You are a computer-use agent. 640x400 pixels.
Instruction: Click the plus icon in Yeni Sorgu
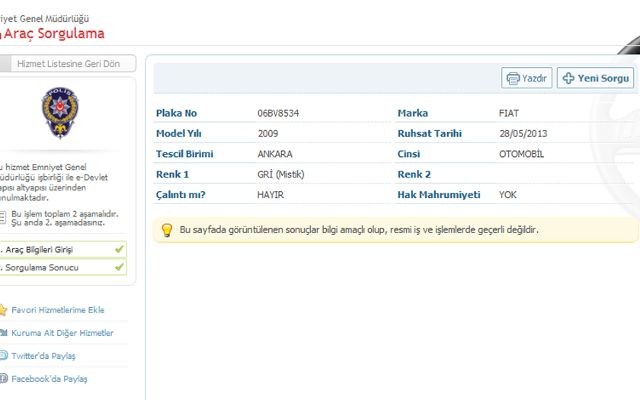click(568, 78)
